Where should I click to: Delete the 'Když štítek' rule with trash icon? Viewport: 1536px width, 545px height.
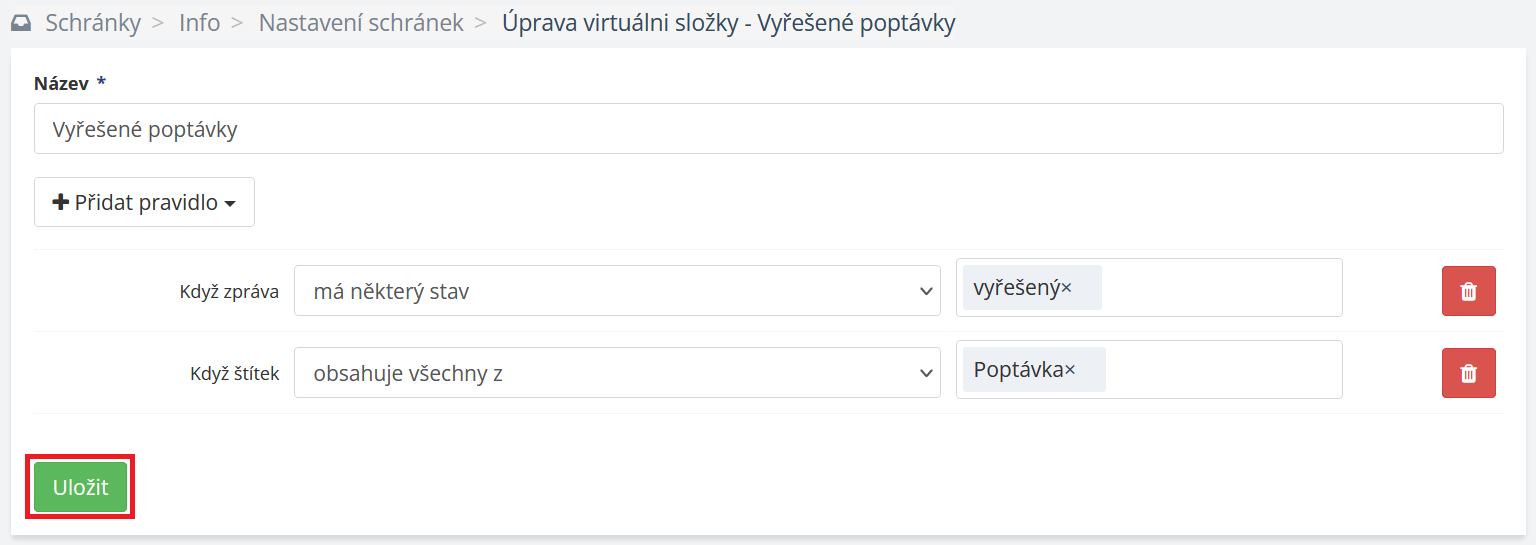[x=1468, y=373]
